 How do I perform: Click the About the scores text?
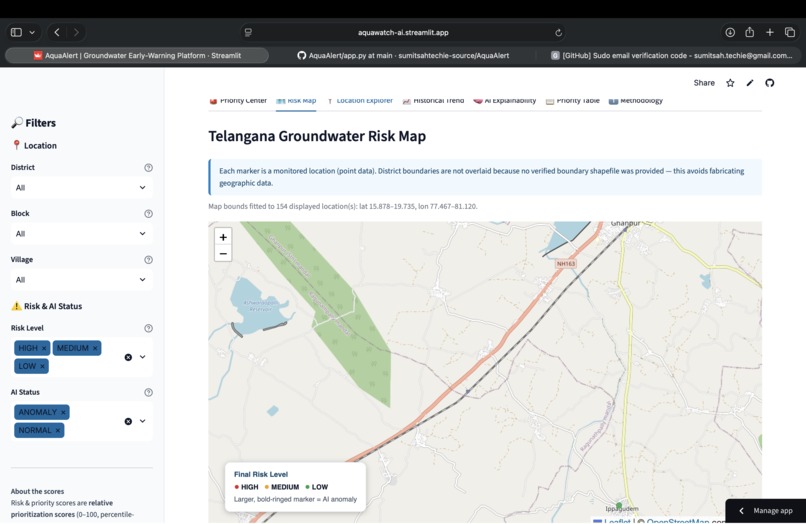point(37,492)
